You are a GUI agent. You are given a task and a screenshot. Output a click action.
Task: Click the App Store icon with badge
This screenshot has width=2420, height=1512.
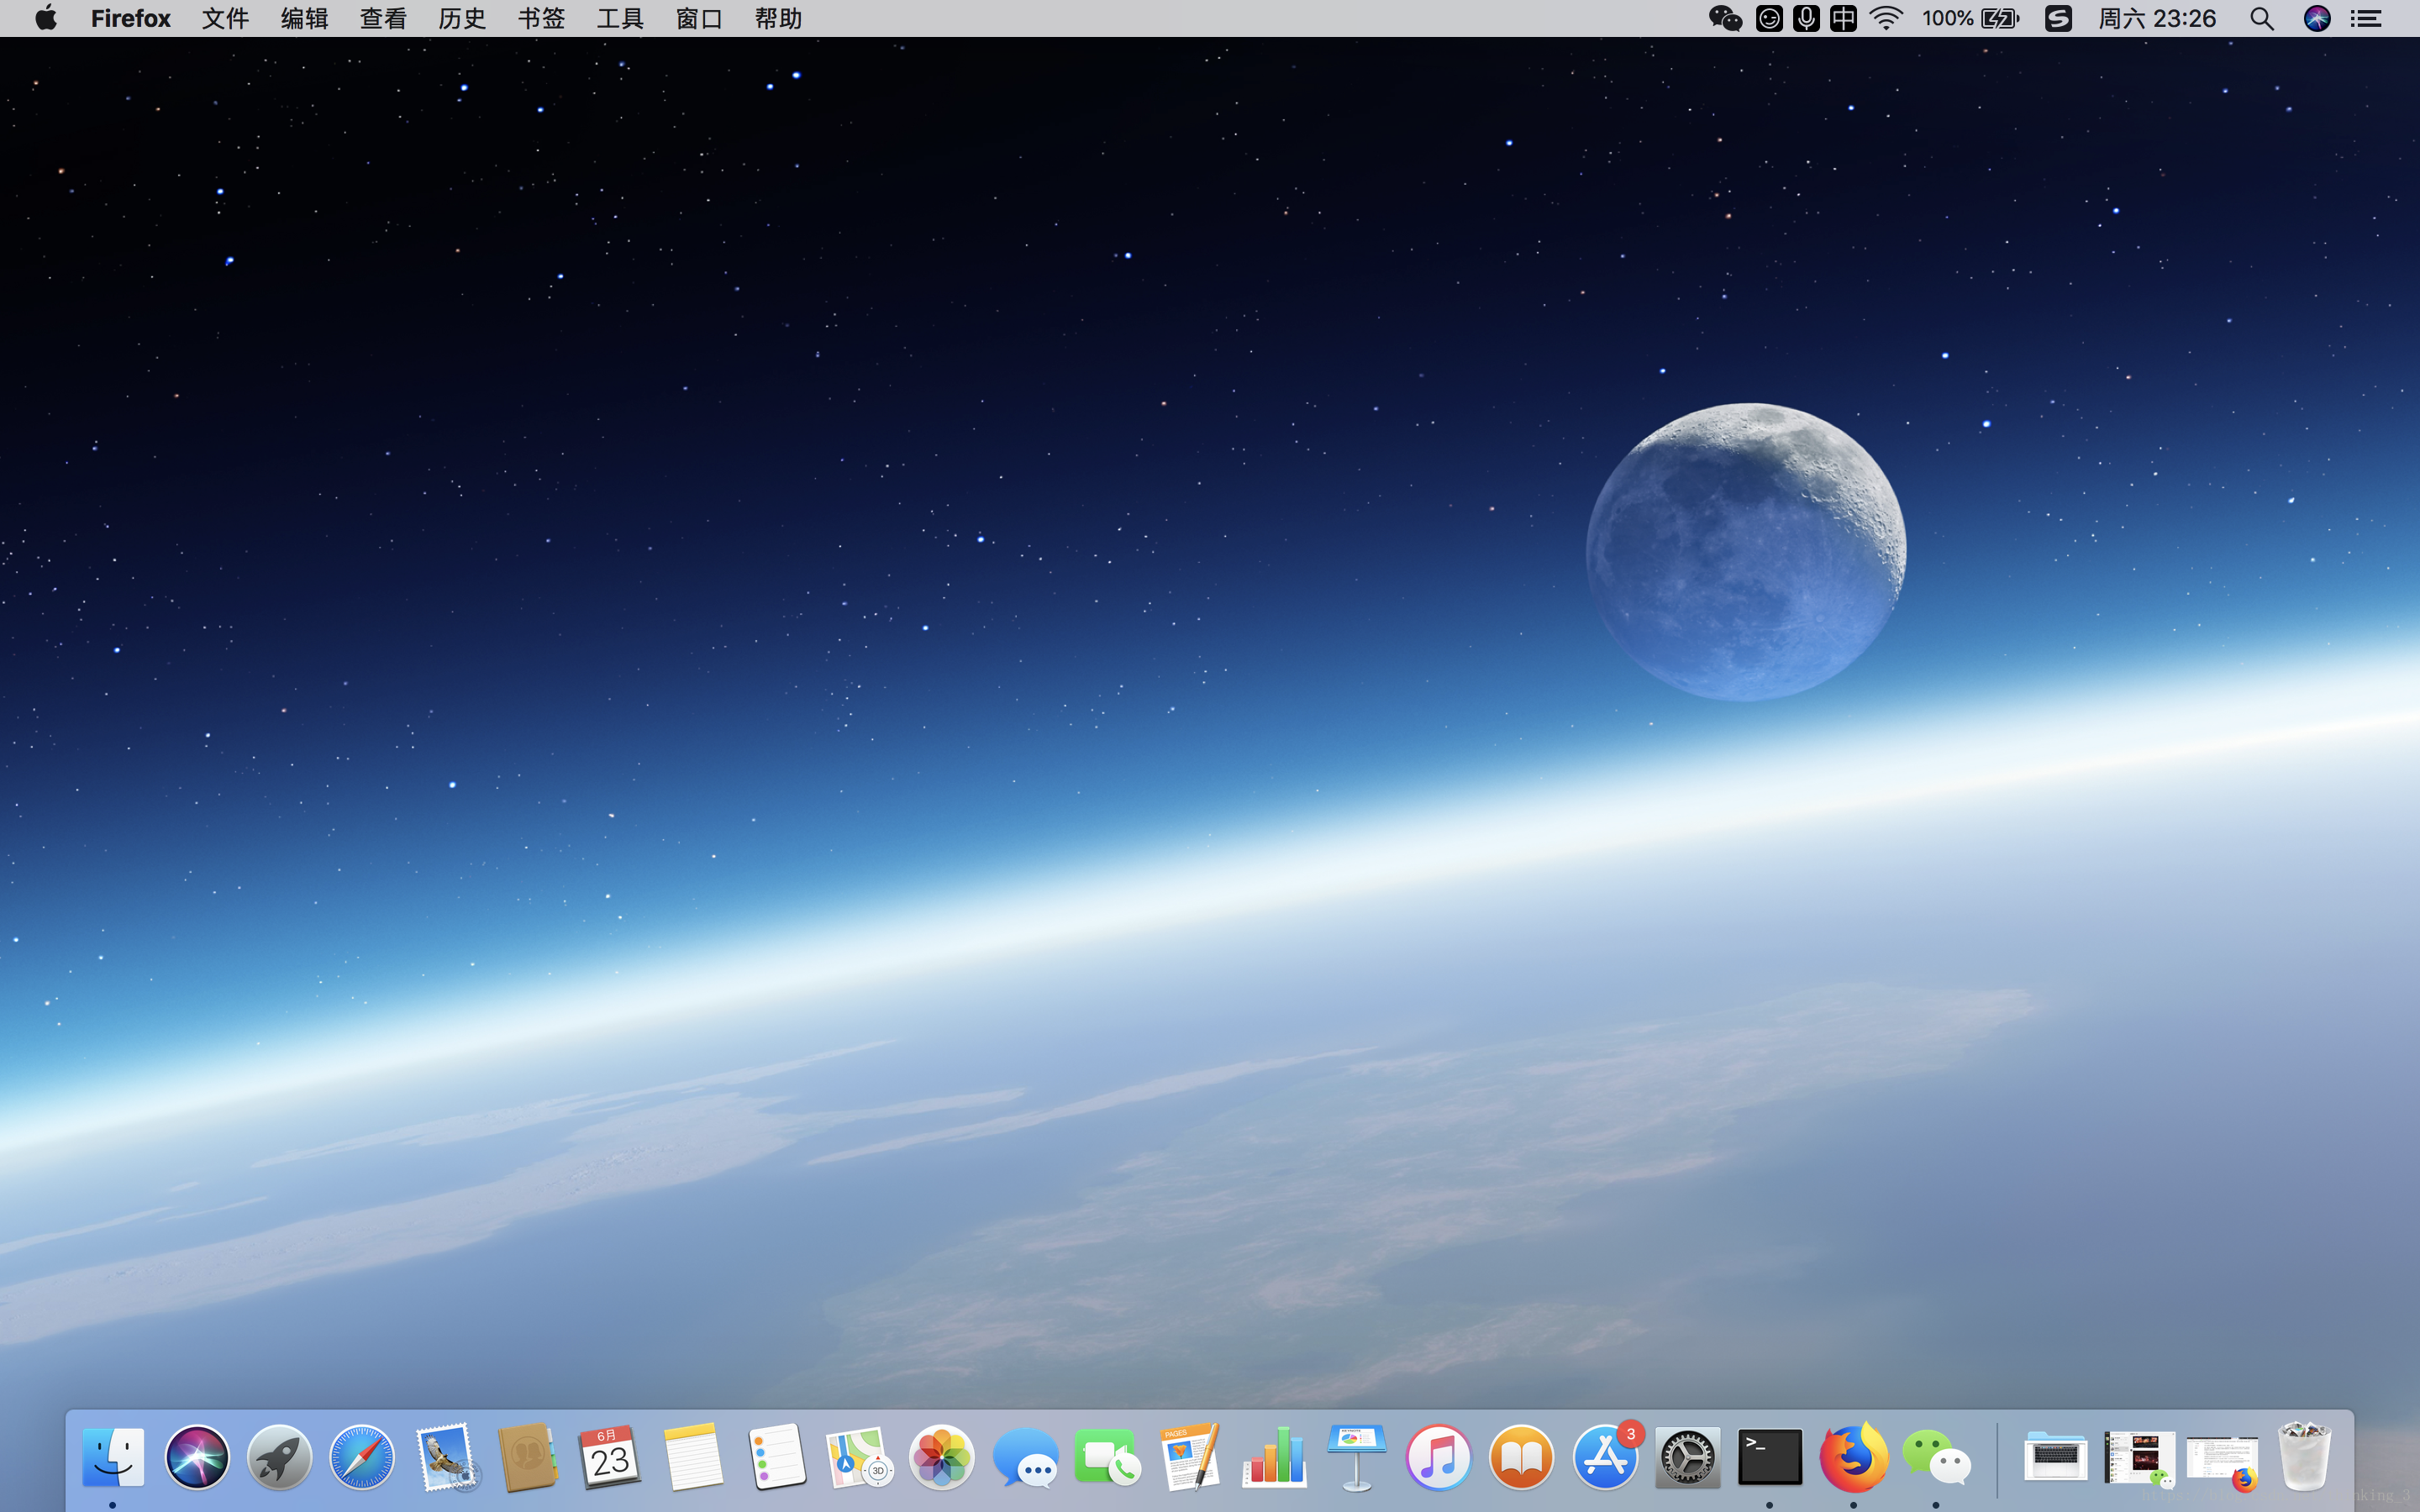[x=1605, y=1457]
